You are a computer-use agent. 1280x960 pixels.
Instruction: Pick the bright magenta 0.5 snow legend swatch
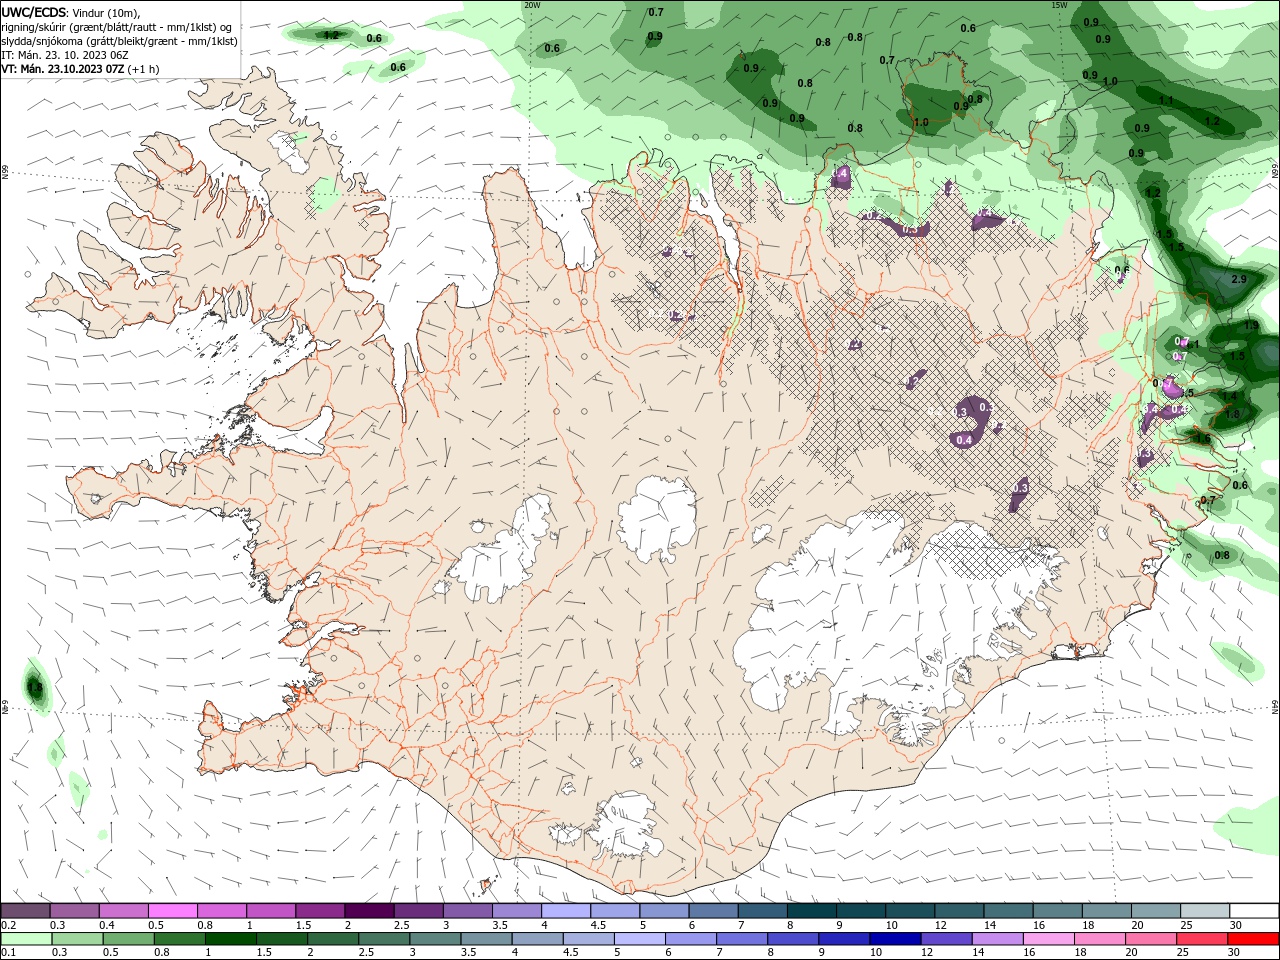click(173, 911)
